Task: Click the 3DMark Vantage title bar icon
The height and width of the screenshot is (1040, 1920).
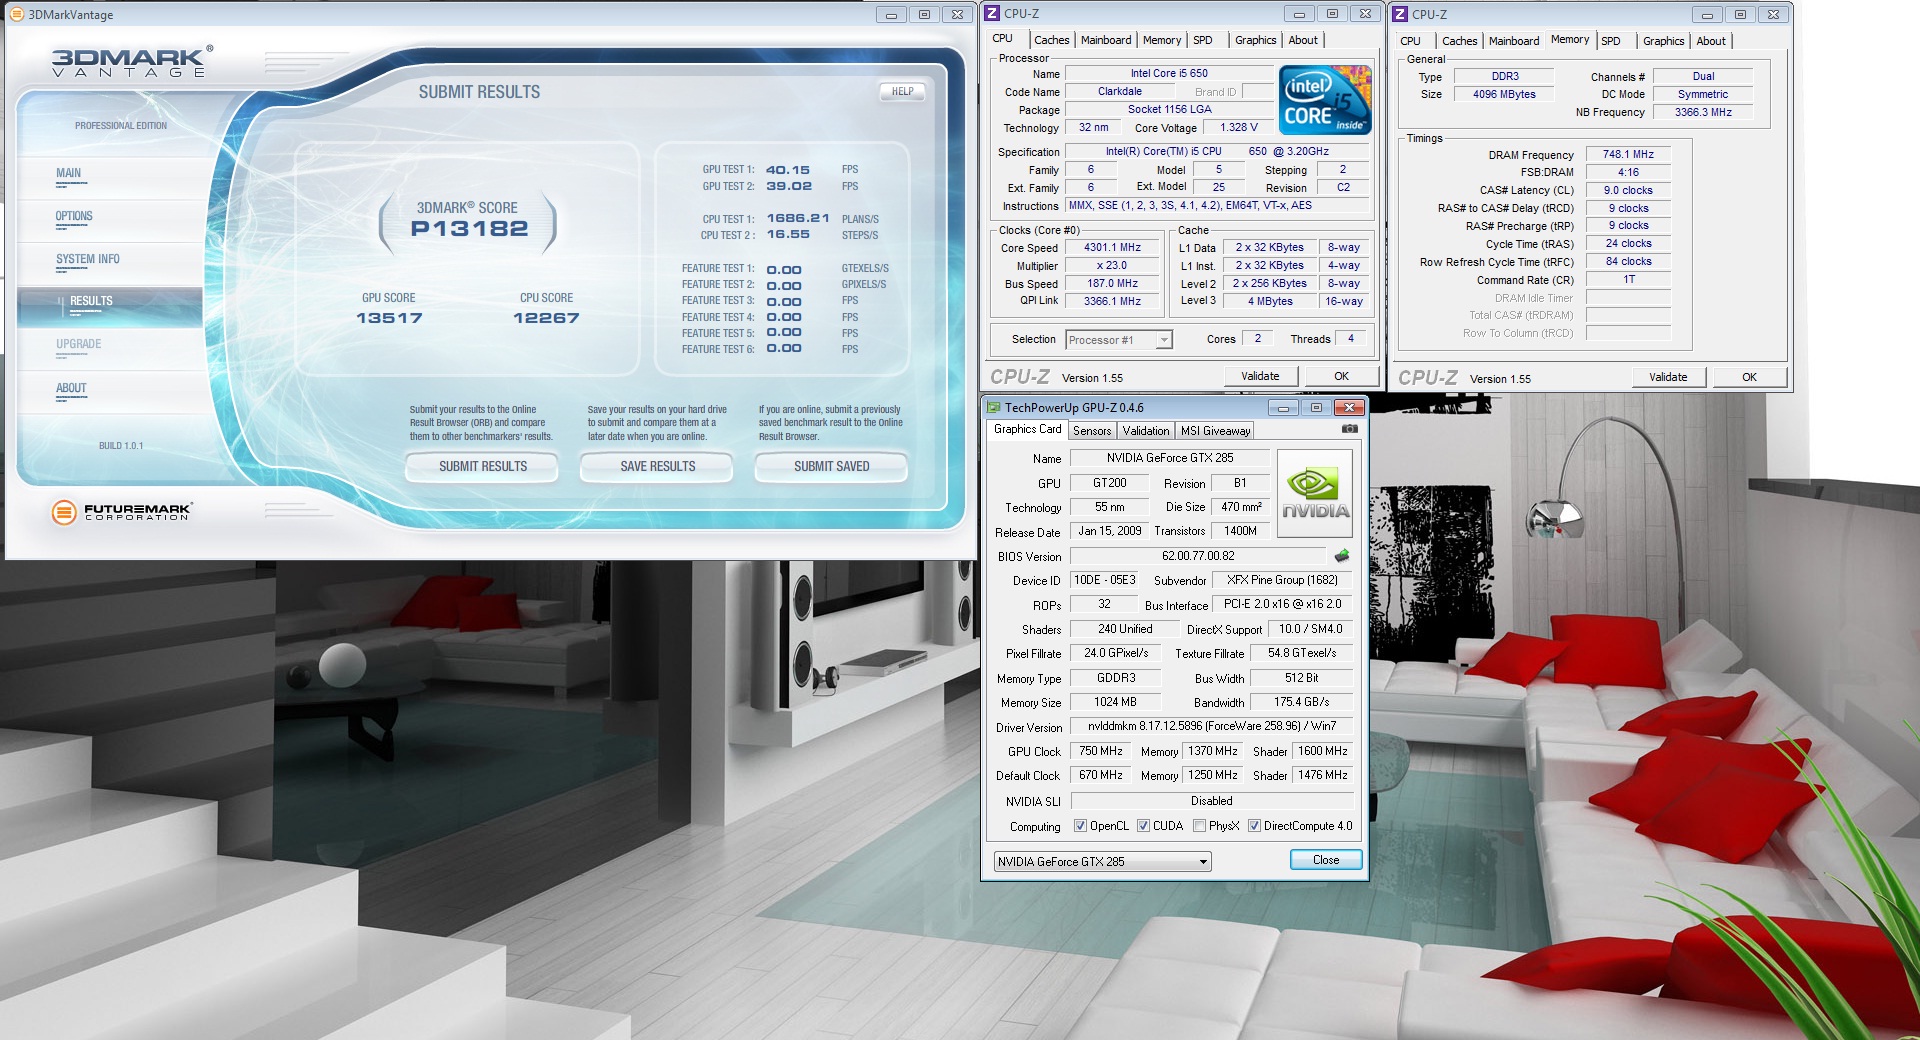Action: tap(15, 14)
